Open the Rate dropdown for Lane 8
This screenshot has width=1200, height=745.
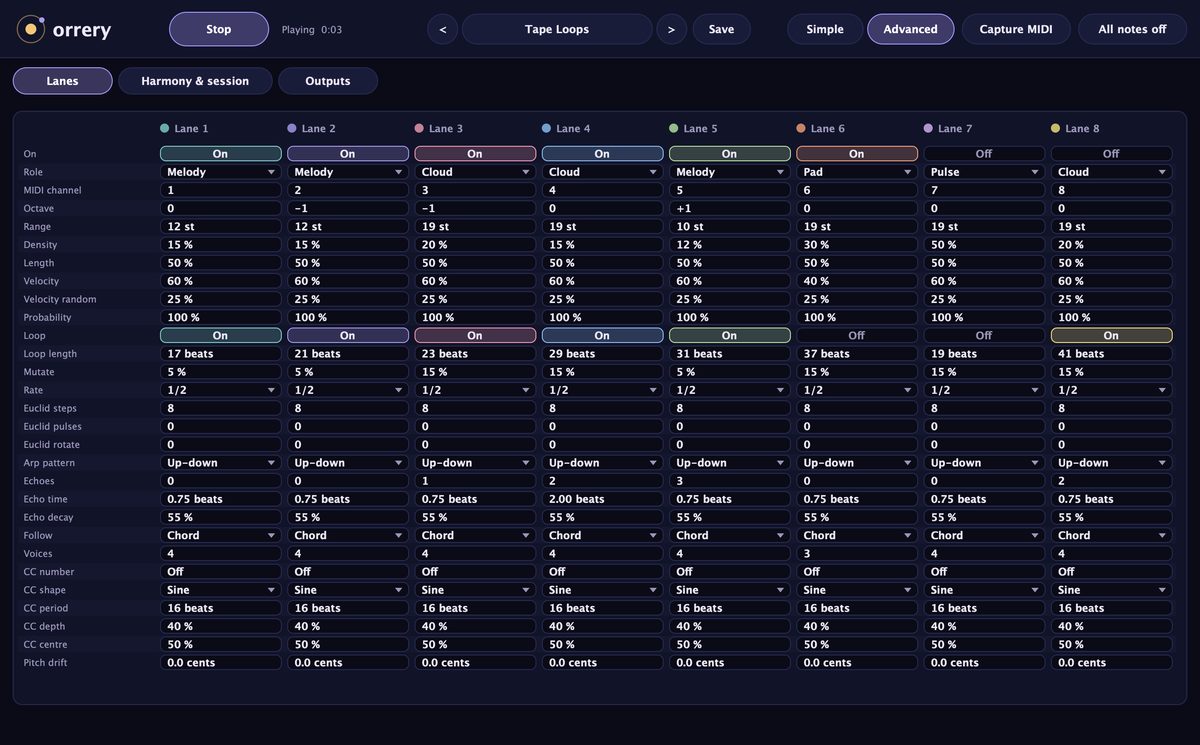click(x=1111, y=390)
